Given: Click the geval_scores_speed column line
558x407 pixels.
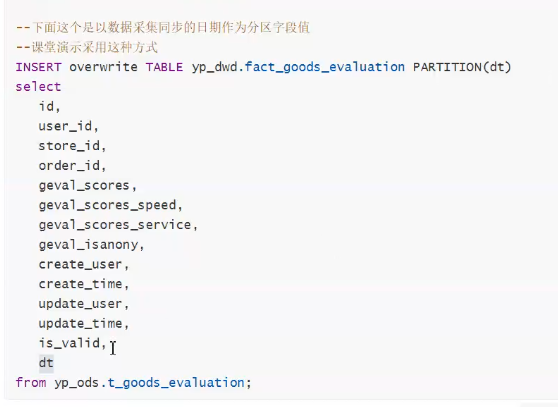Looking at the screenshot, I should pyautogui.click(x=111, y=205).
